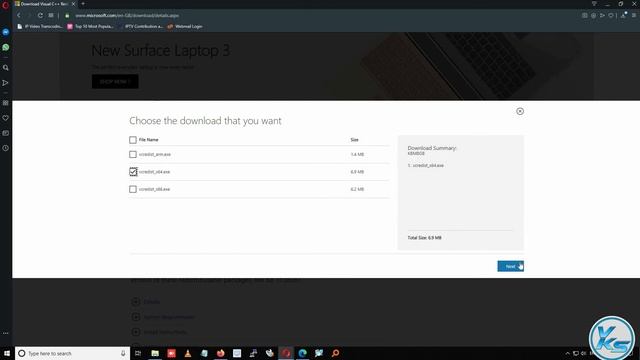The width and height of the screenshot is (640, 360).
Task: Open the Windows Start menu
Action: click(x=7, y=353)
